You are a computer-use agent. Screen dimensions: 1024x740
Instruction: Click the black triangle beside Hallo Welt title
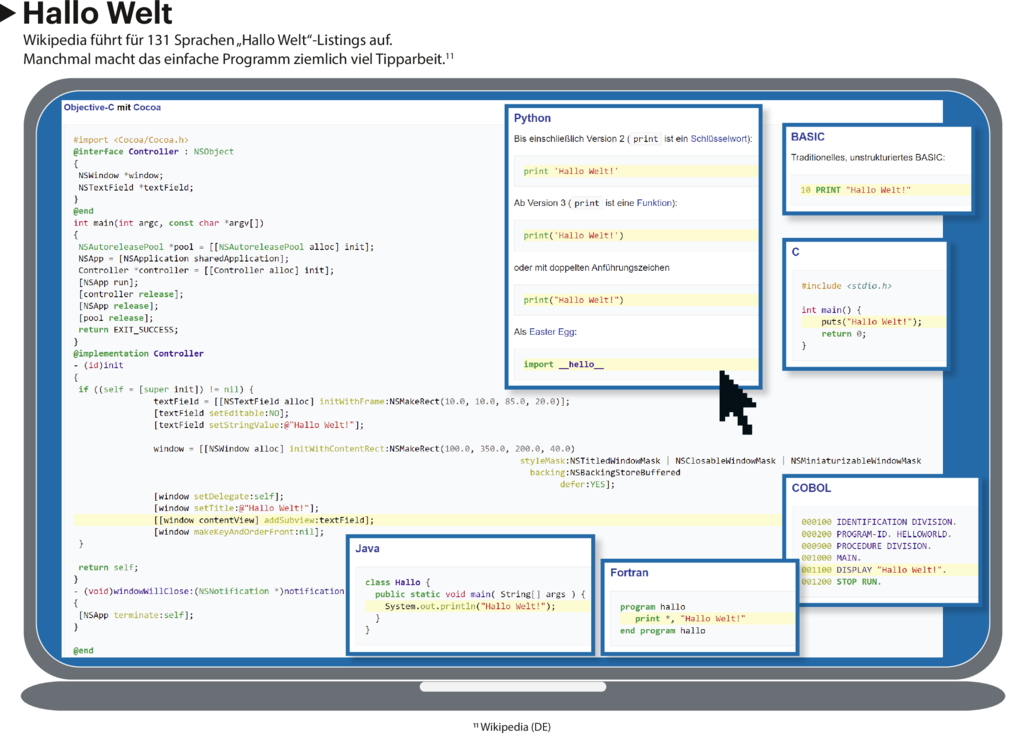coord(9,14)
